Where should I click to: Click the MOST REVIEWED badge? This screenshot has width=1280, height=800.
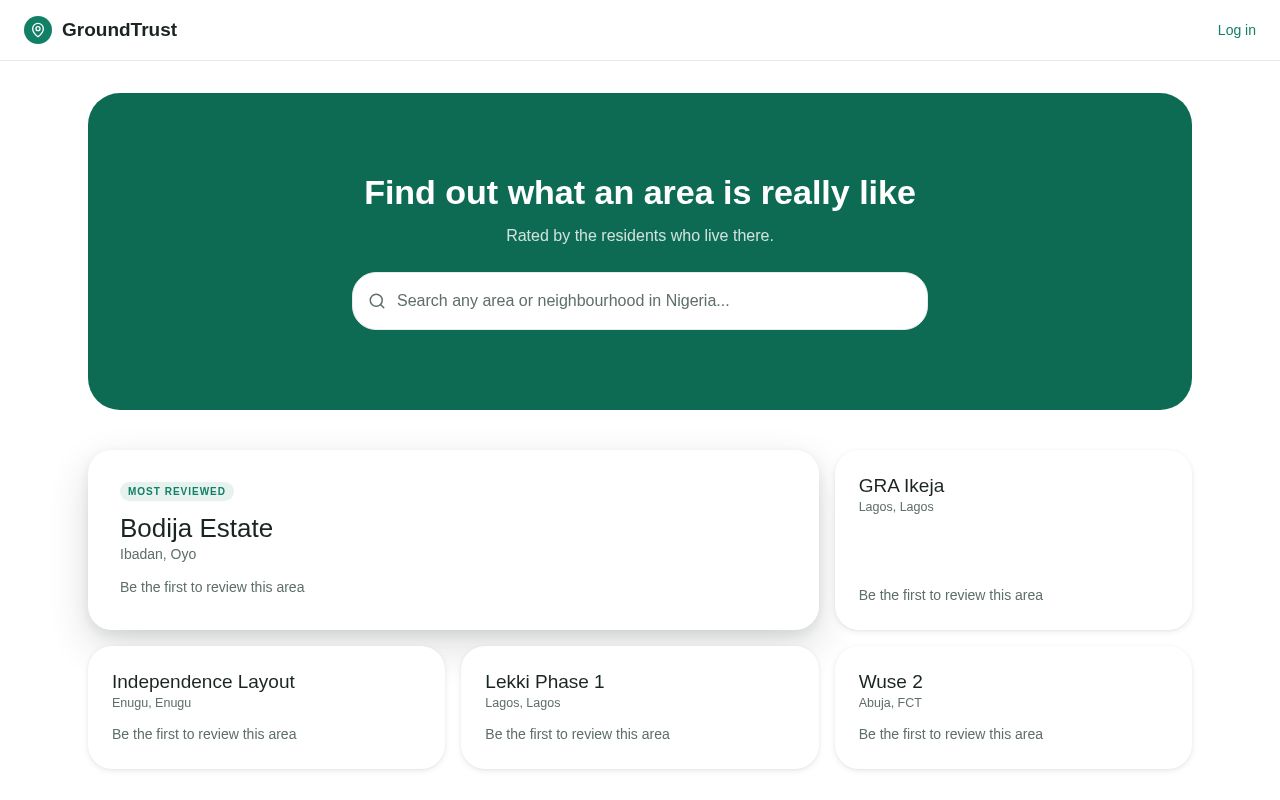click(177, 491)
